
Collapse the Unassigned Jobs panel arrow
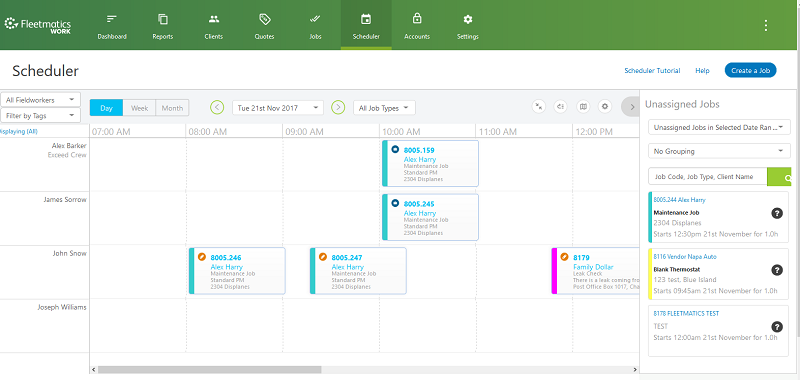(631, 107)
